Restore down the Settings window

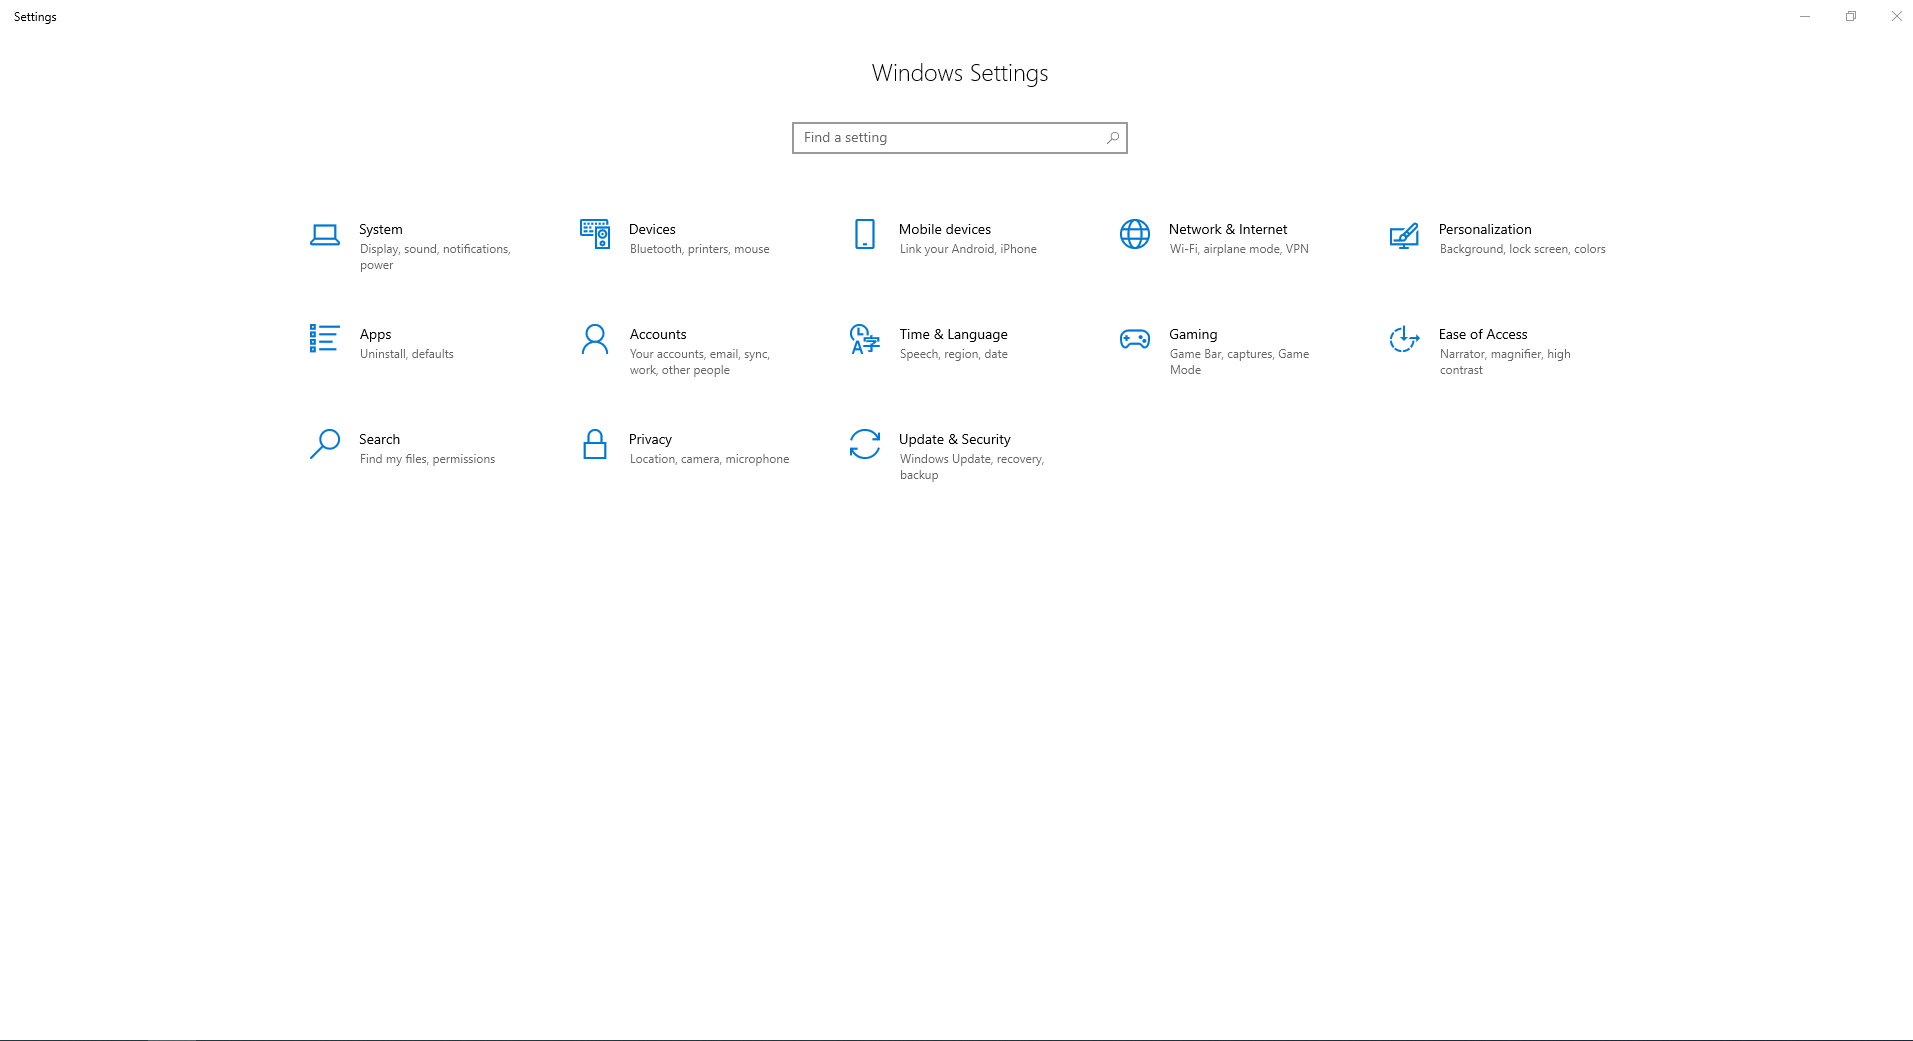click(x=1851, y=16)
